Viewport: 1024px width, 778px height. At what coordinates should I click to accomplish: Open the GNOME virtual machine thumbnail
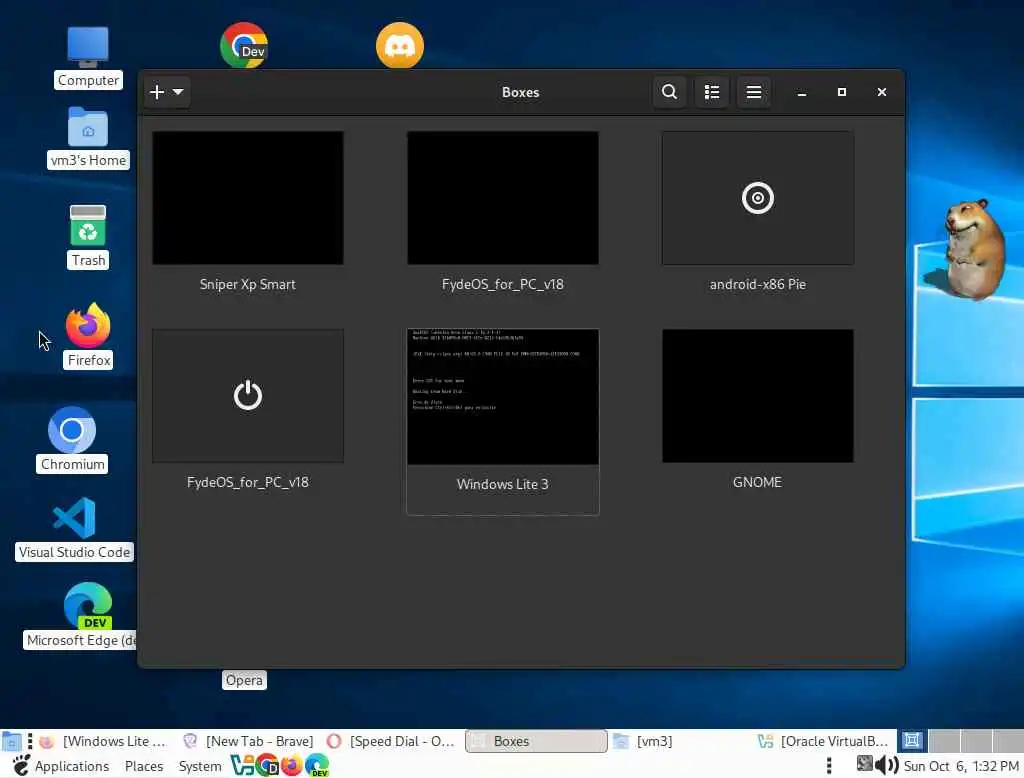coord(758,396)
